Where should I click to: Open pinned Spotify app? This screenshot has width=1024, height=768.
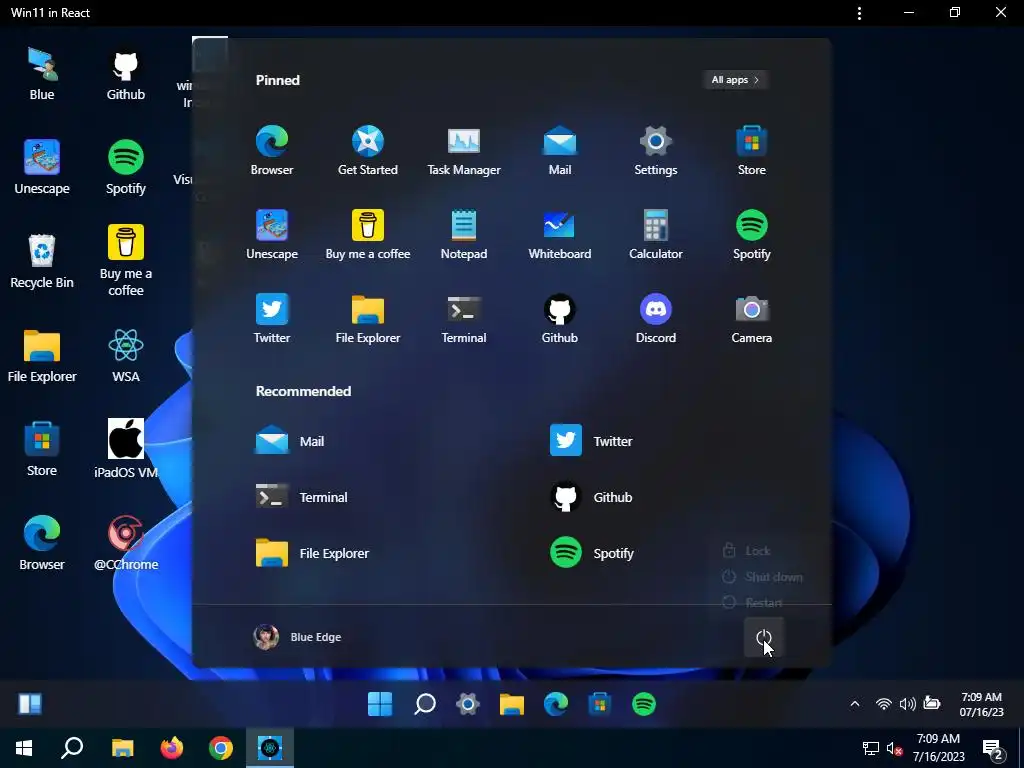(x=752, y=234)
